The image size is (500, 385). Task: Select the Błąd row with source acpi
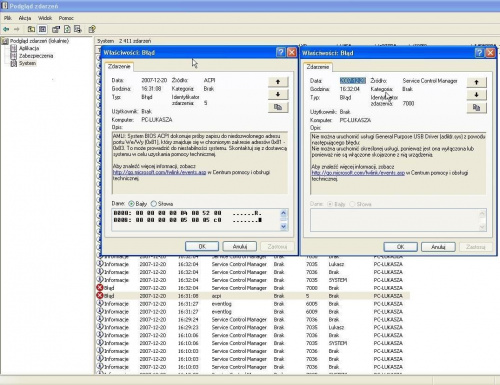tap(253, 296)
